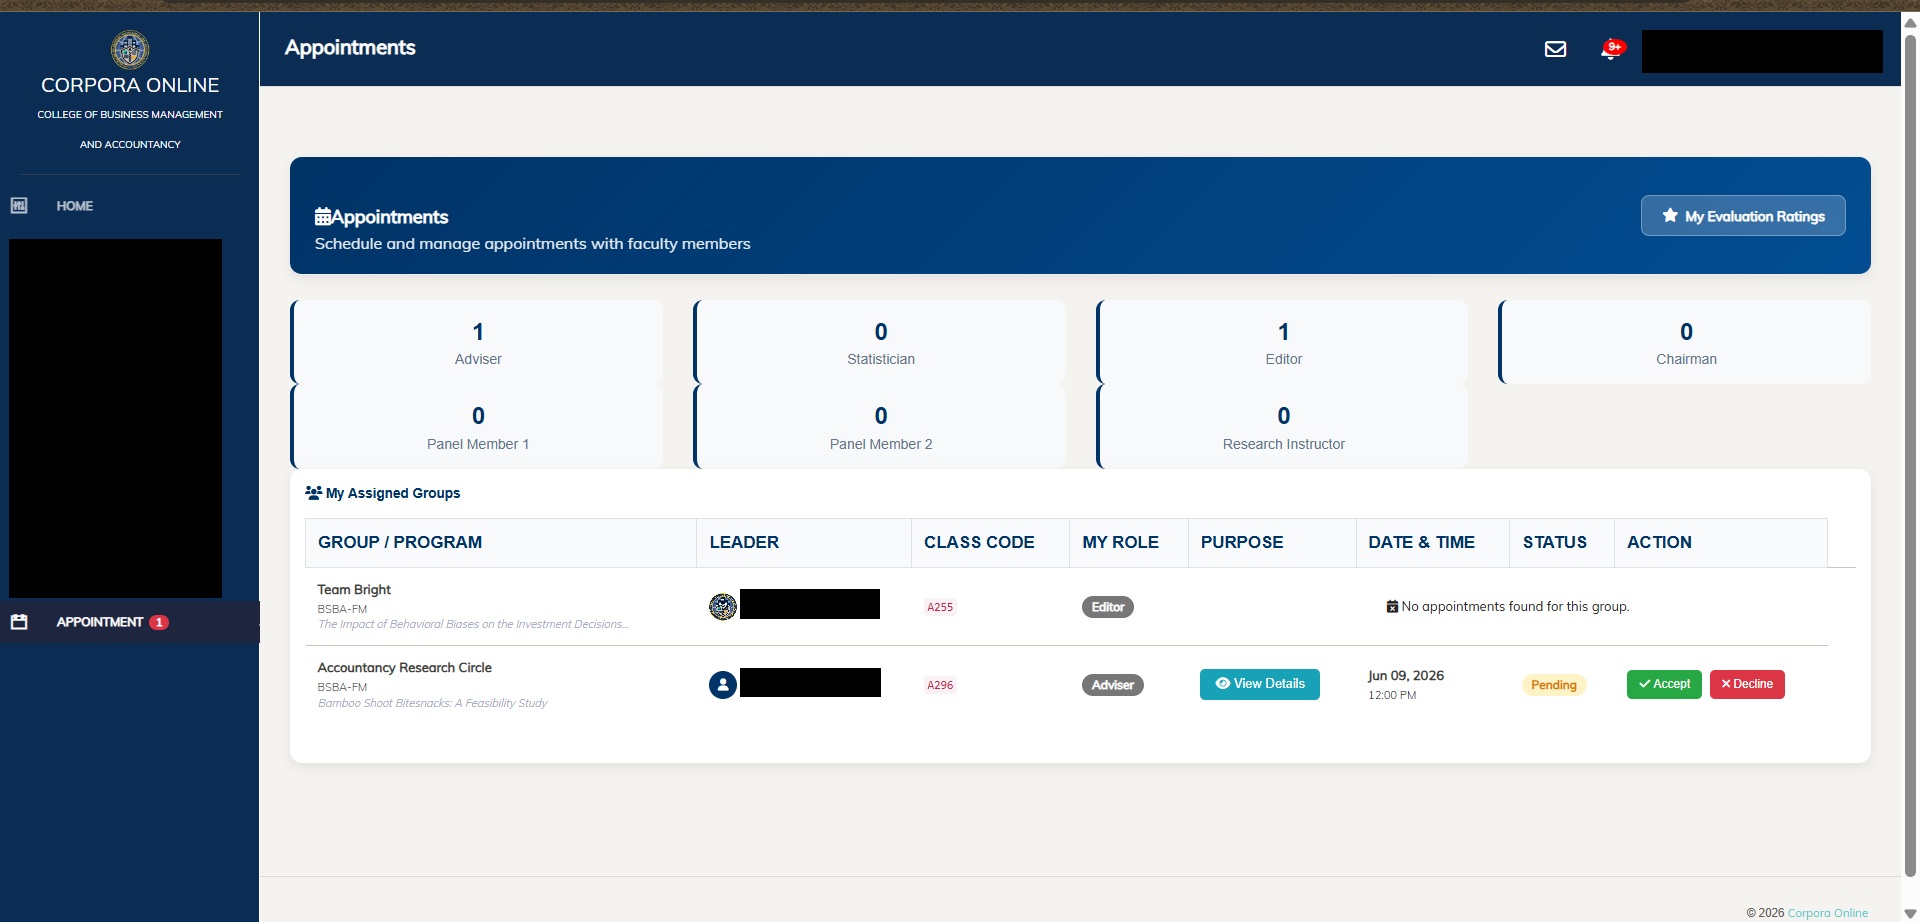Click the Corpora Online college logo
The height and width of the screenshot is (922, 1920).
(130, 49)
